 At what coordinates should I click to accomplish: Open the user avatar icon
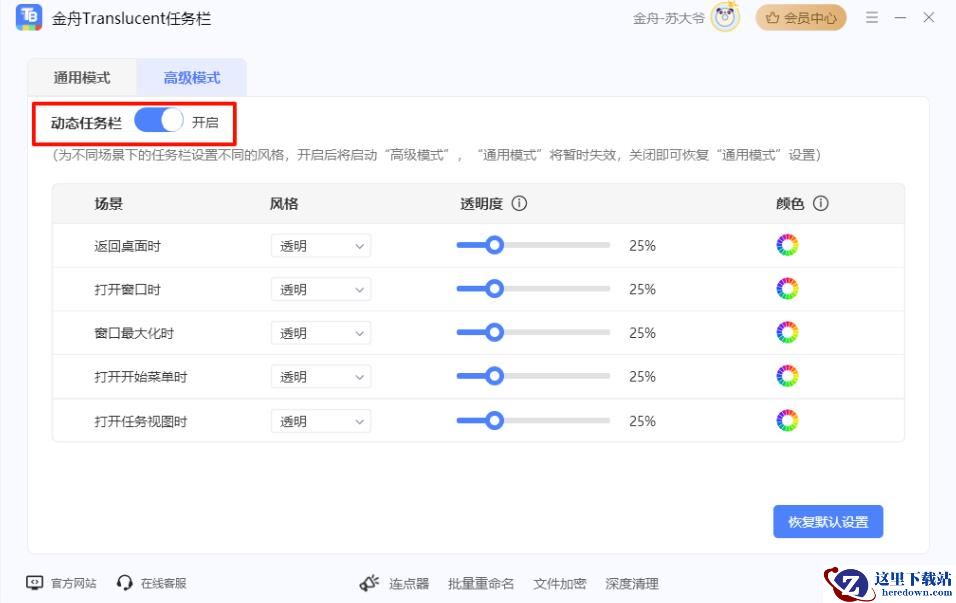726,18
